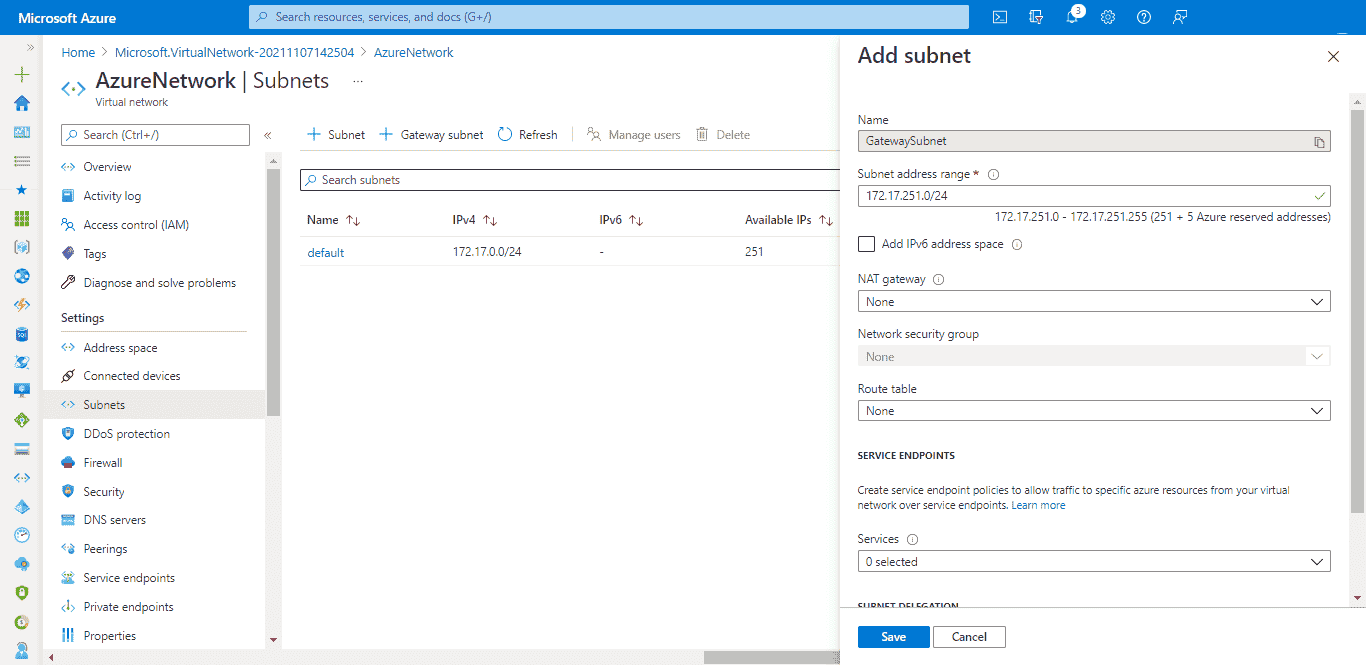This screenshot has width=1366, height=665.
Task: Close the Add subnet panel
Action: (x=1333, y=57)
